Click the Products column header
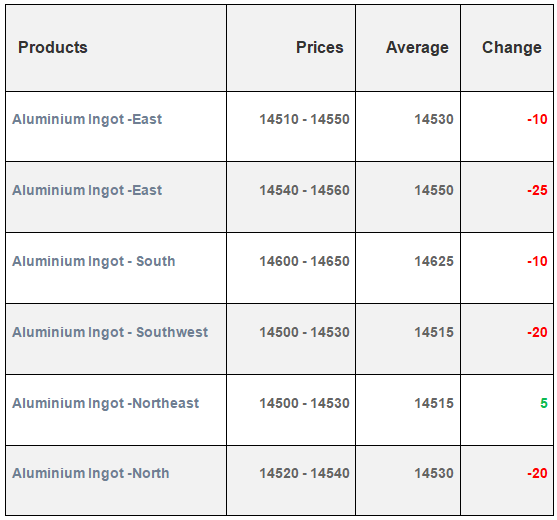557x520 pixels. [53, 47]
